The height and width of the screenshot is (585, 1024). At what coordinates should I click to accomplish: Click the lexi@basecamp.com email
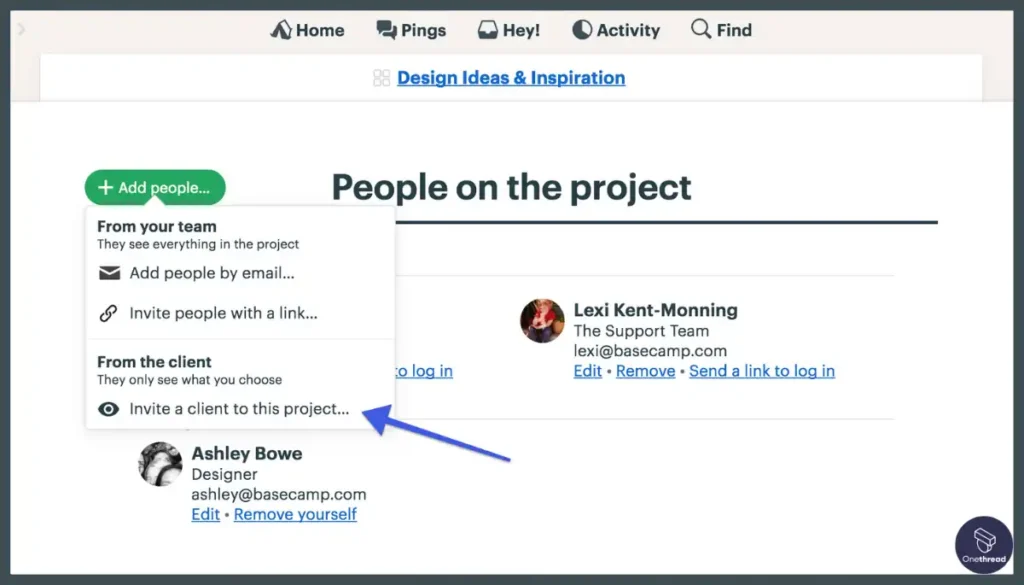click(650, 351)
